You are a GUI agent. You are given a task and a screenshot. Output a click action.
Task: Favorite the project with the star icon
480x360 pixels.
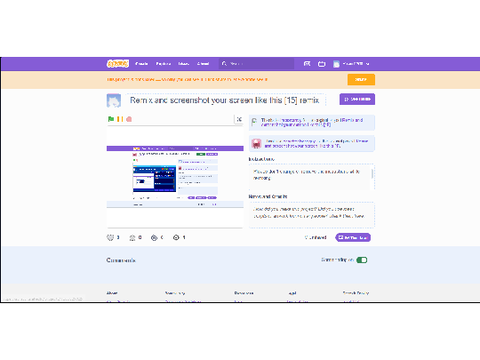point(132,237)
